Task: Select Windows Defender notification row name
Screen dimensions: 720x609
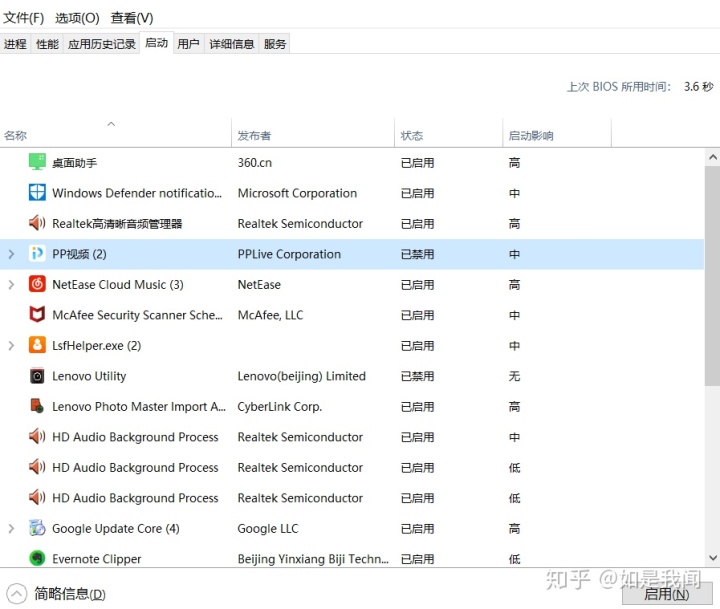Action: click(137, 193)
